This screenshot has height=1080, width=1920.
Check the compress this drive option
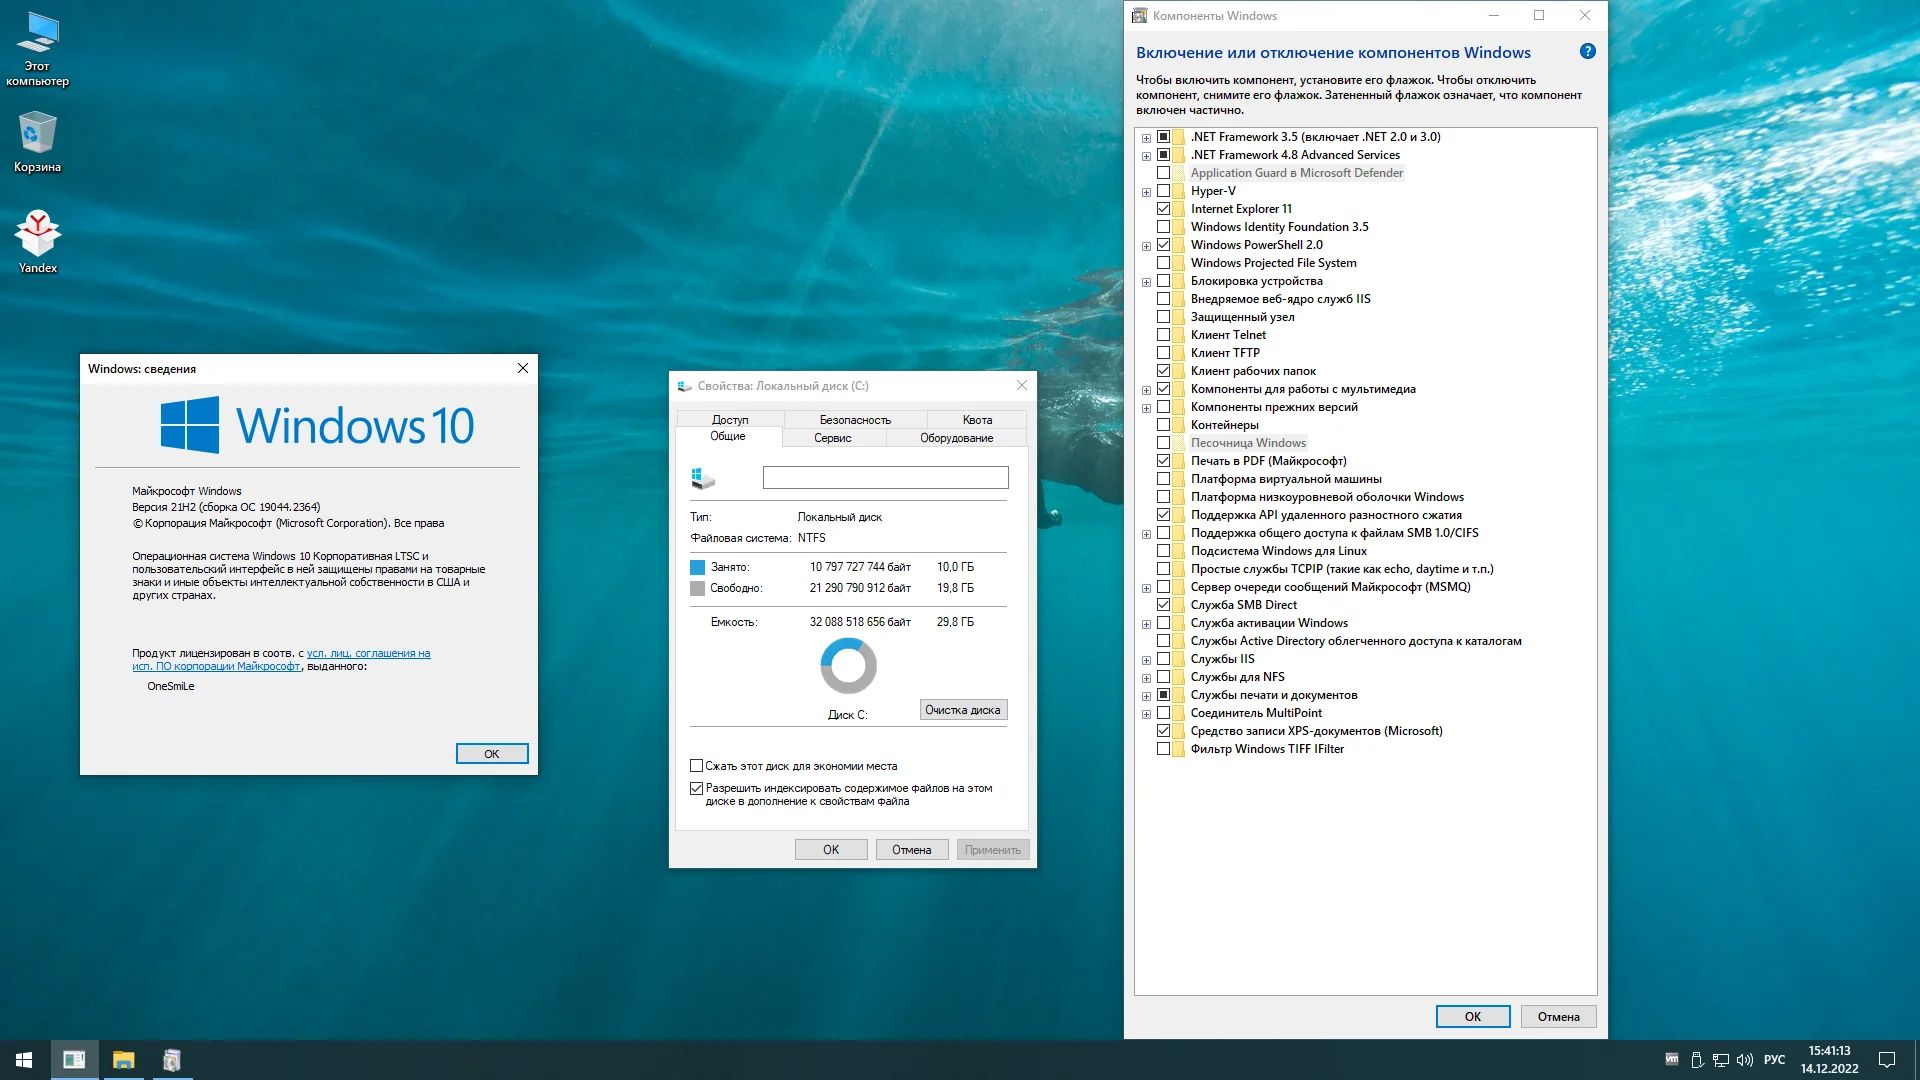697,766
